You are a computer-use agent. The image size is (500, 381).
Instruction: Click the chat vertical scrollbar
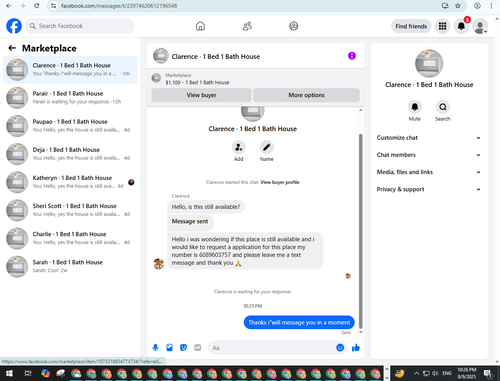360,230
